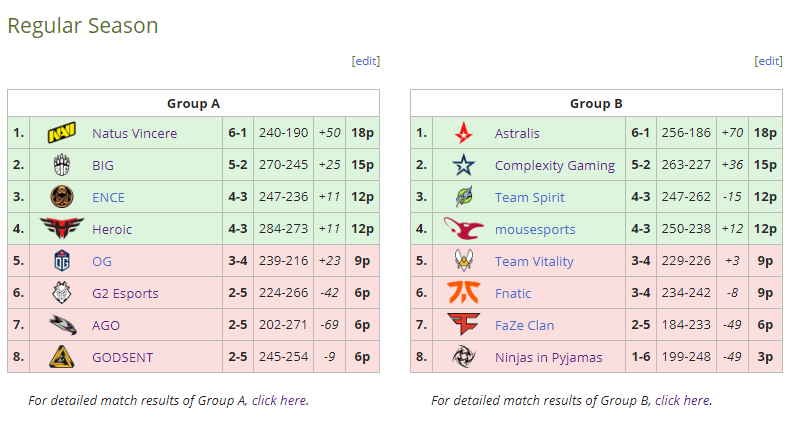The height and width of the screenshot is (439, 805).
Task: Open the G2 Esports team link
Action: tap(125, 293)
